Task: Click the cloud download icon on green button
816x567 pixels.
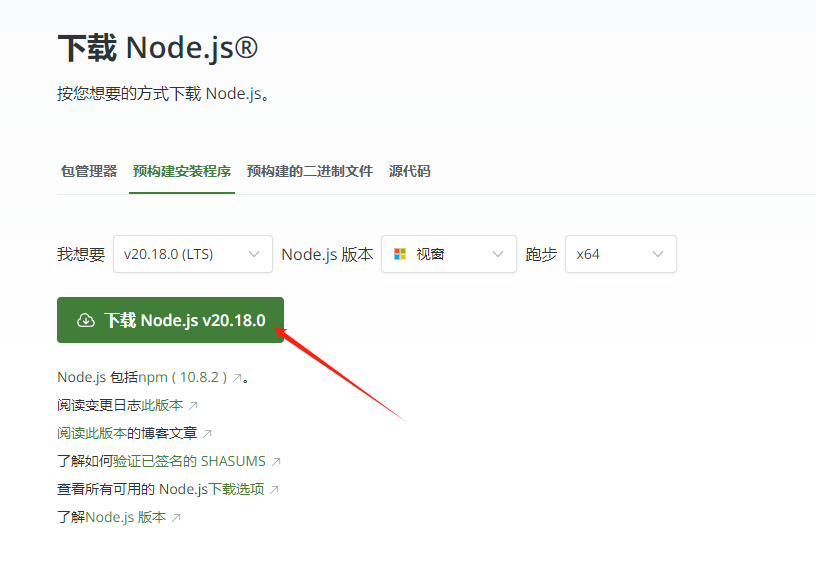Action: pyautogui.click(x=86, y=320)
